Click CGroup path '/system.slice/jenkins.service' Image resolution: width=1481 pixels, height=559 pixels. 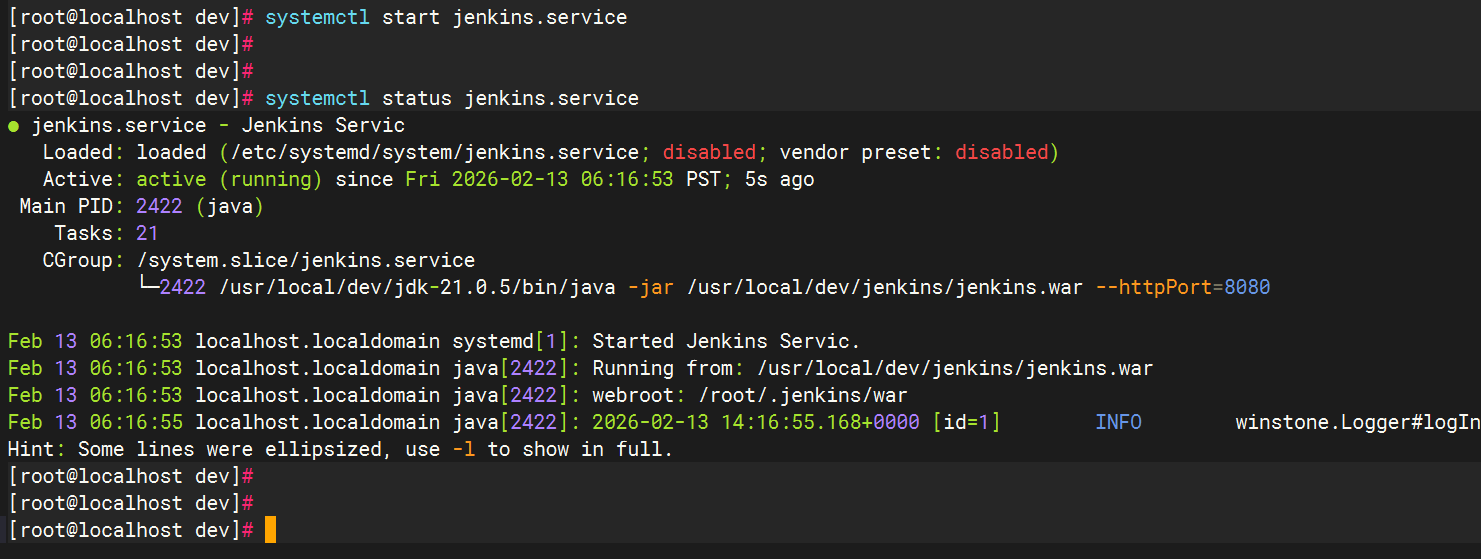305,260
